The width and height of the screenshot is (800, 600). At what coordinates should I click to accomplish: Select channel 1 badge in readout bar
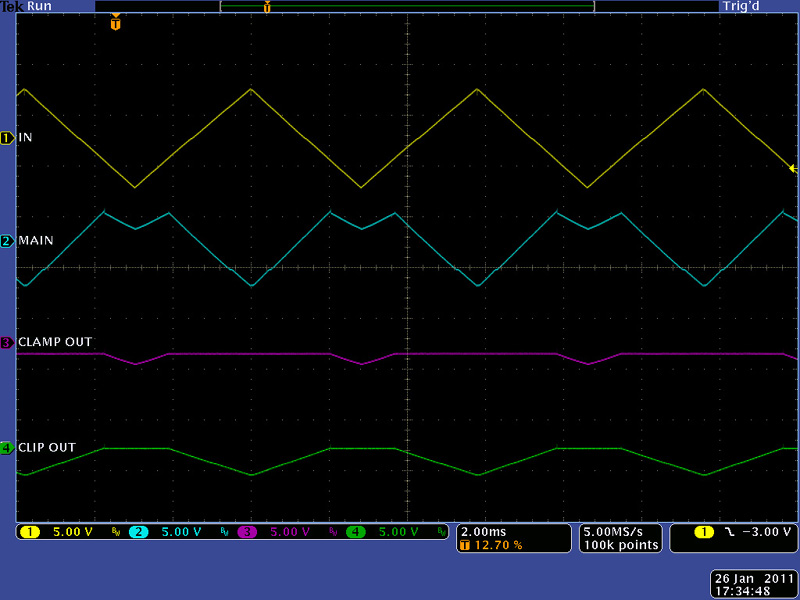(30, 532)
